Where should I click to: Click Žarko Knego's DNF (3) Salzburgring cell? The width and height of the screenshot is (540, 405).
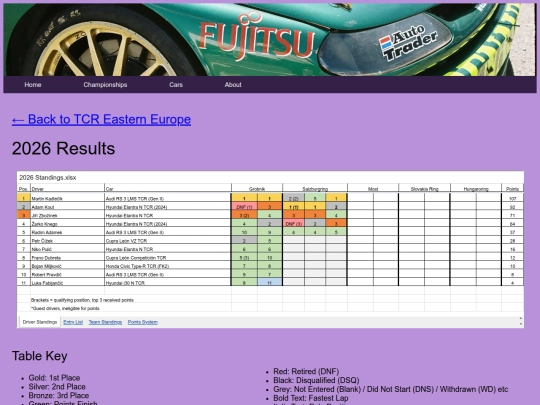coord(293,224)
